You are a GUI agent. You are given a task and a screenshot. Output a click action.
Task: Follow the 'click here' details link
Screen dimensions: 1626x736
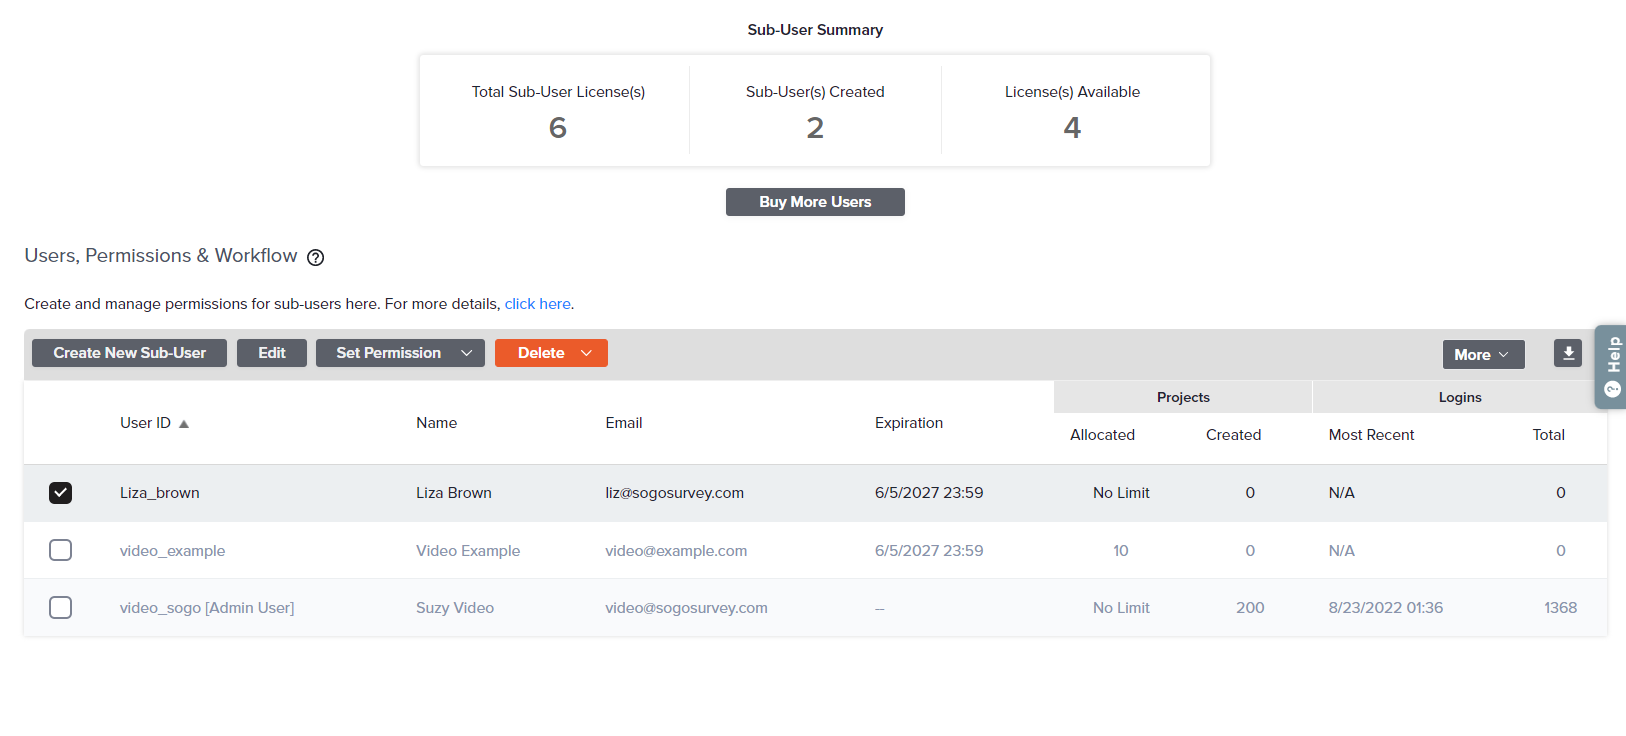(537, 304)
